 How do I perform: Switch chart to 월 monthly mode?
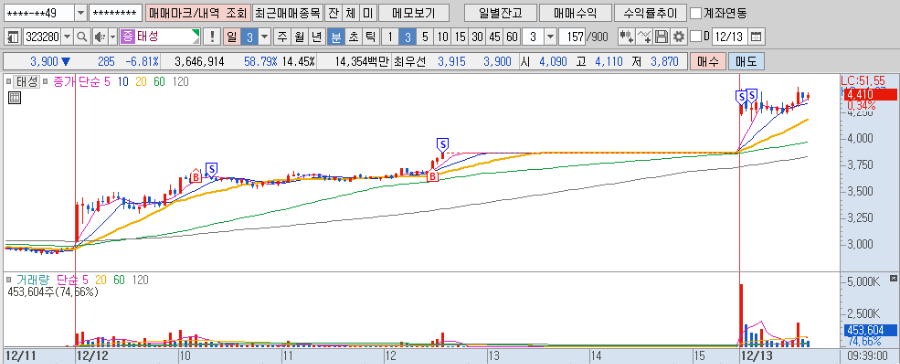(299, 37)
